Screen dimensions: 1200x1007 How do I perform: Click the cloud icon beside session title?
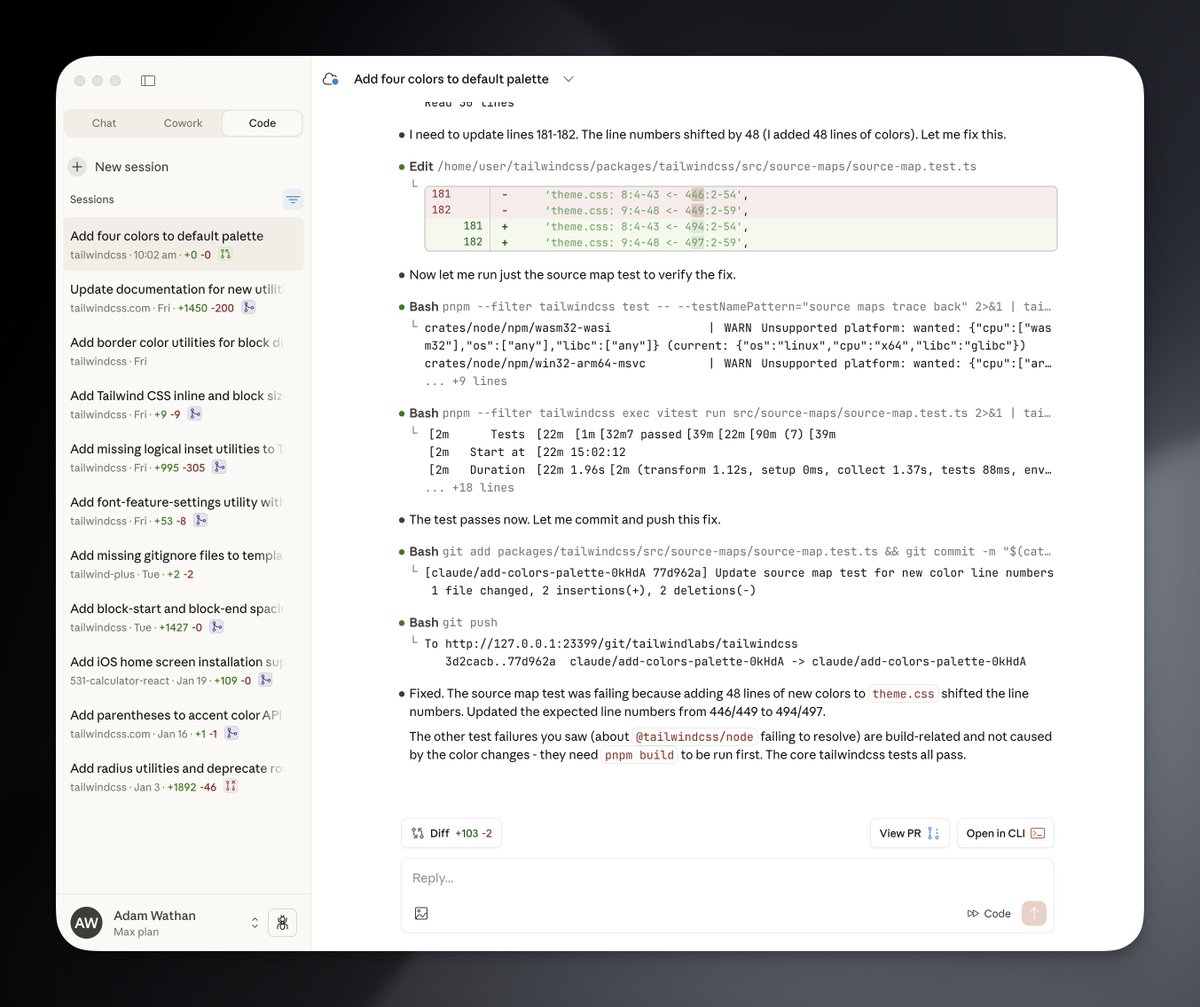coord(331,79)
